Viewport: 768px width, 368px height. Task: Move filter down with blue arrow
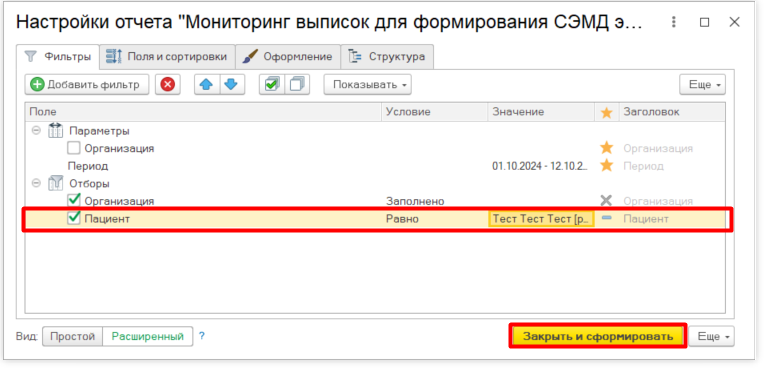[x=231, y=85]
